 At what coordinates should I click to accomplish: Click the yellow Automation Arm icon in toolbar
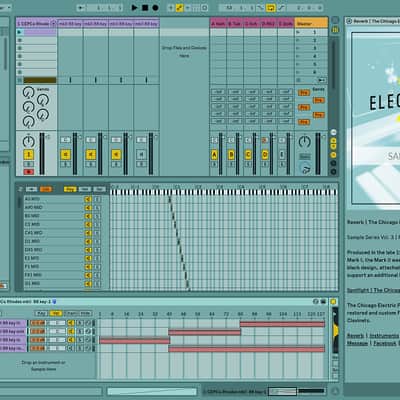click(x=179, y=7)
